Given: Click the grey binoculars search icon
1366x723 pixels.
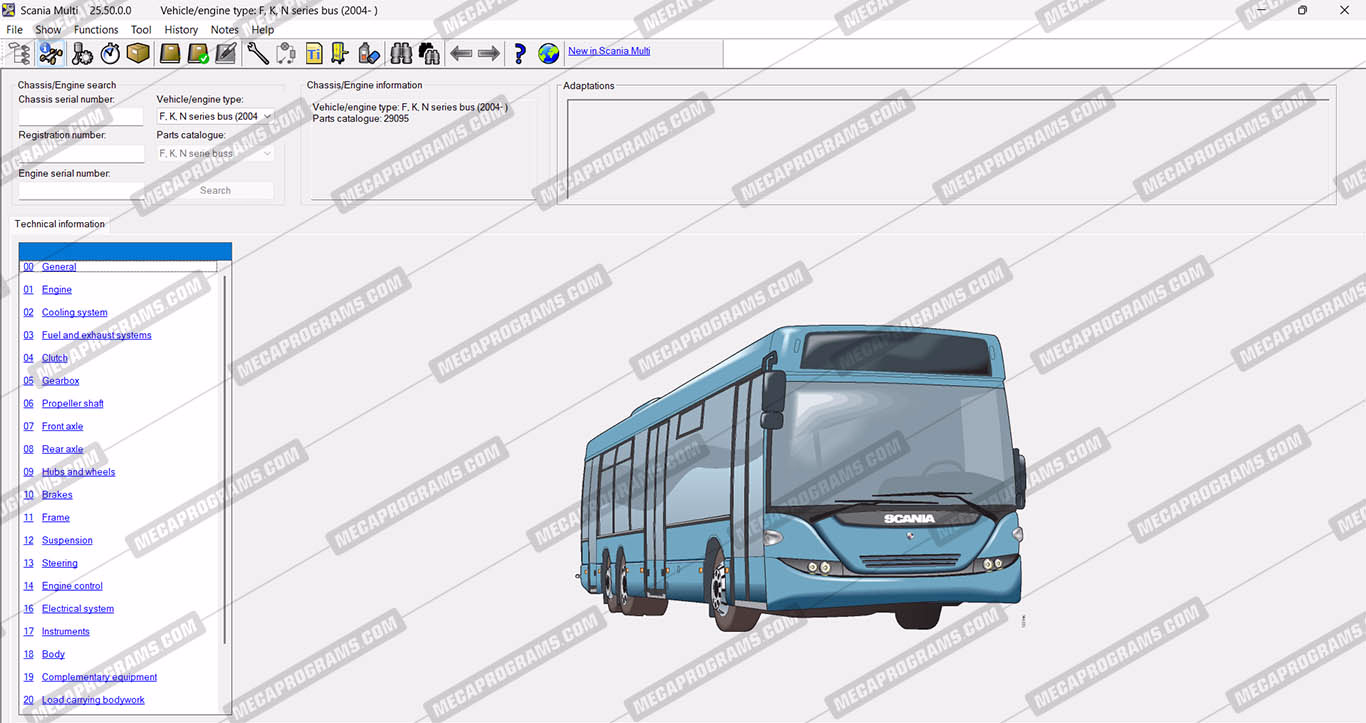Looking at the screenshot, I should [x=401, y=53].
